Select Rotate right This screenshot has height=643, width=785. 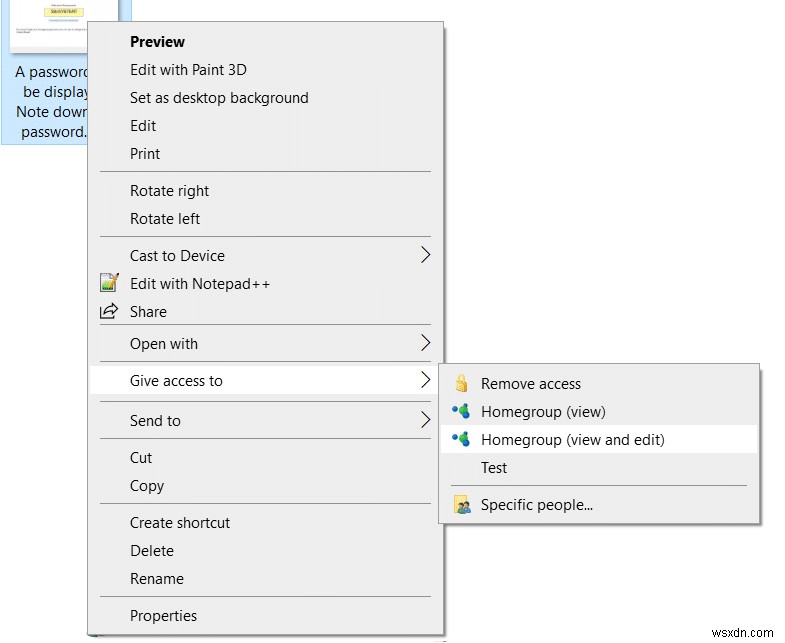[x=169, y=190]
